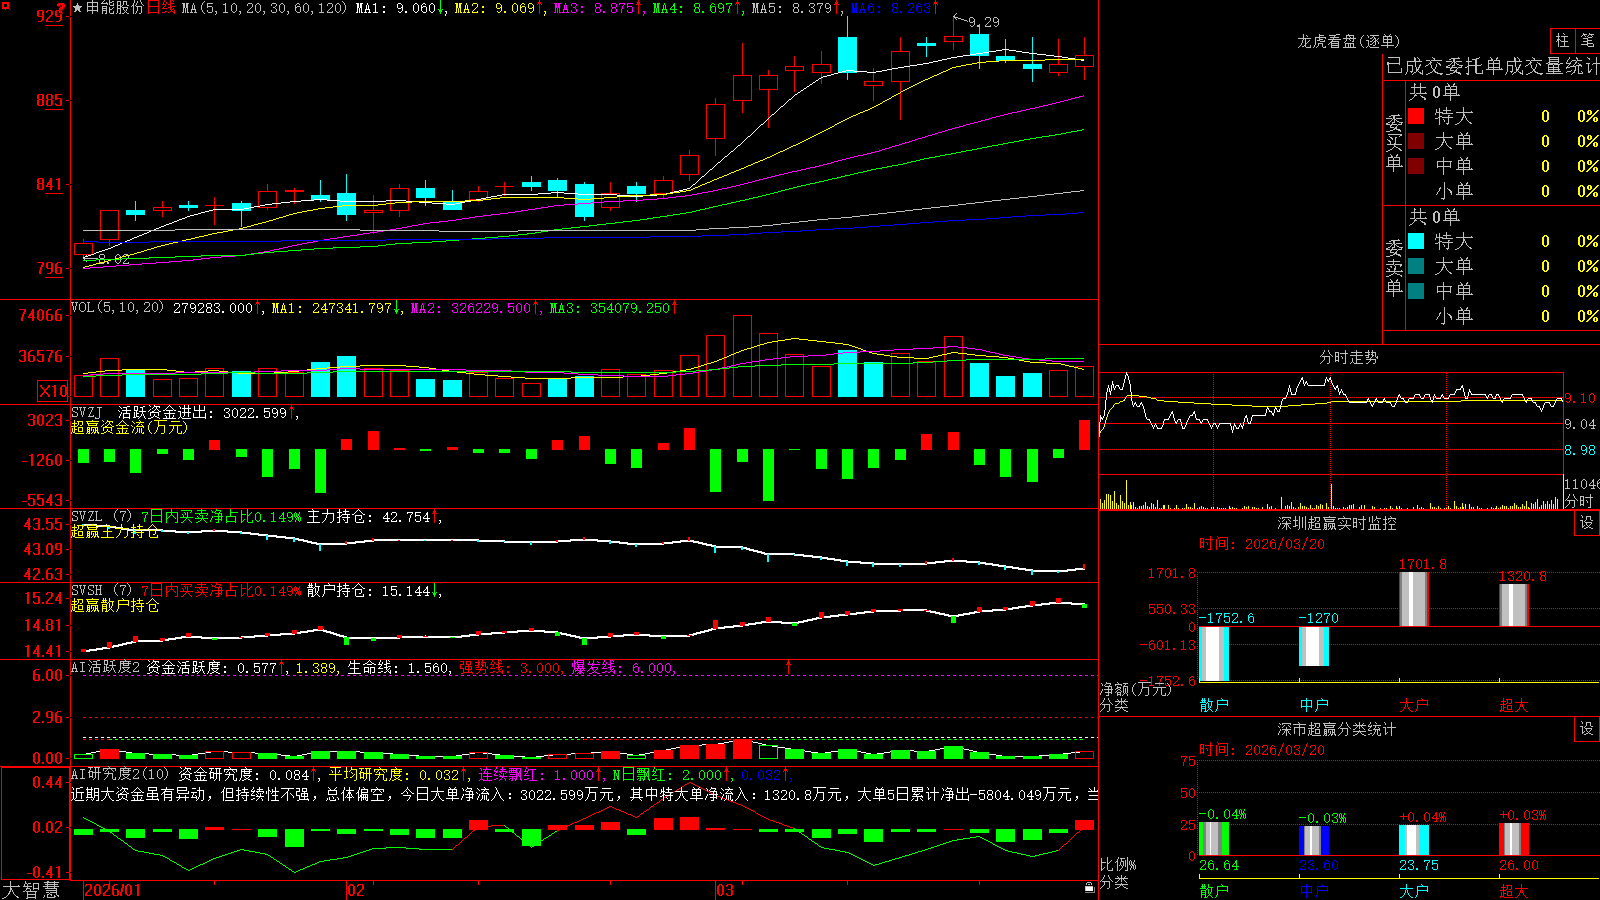Click the 深市超赢分类统计 panel title
1600x900 pixels.
coord(1336,729)
